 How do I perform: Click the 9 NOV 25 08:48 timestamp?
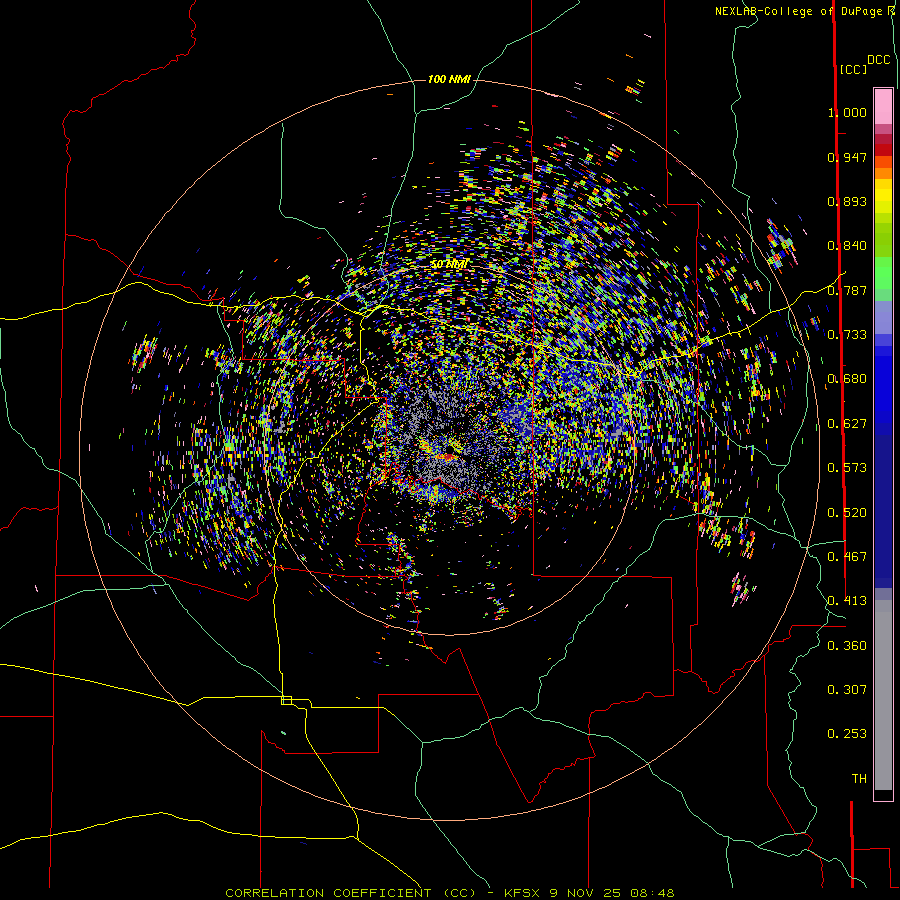click(612, 893)
